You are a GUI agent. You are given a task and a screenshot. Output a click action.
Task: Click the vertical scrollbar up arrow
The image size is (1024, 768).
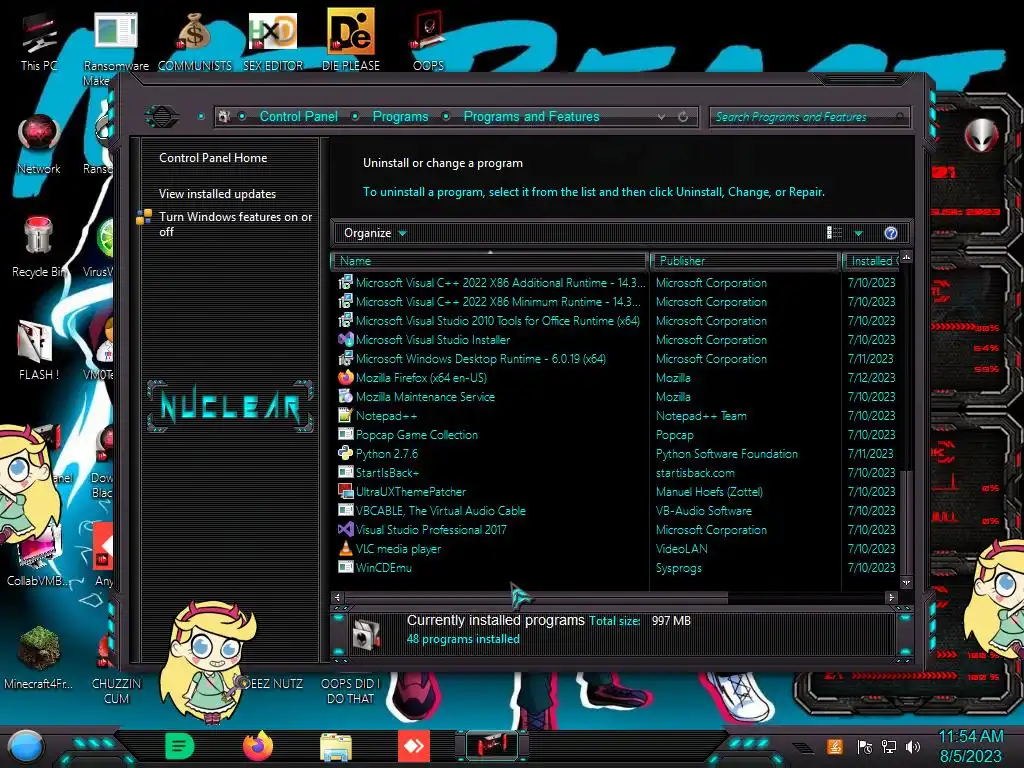point(906,258)
